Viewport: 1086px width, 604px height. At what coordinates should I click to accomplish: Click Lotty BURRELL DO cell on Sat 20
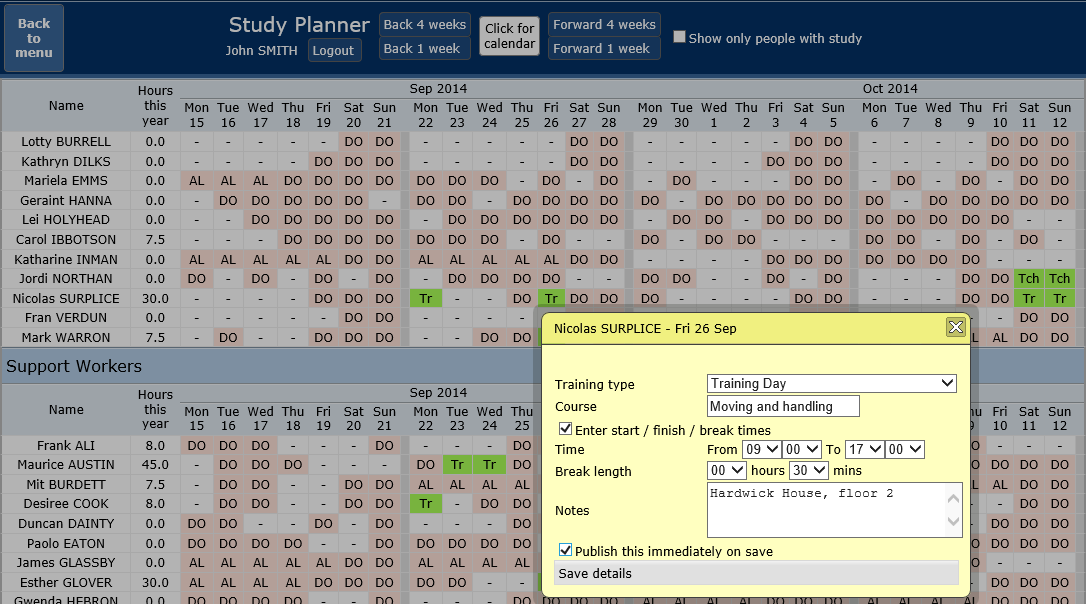pyautogui.click(x=353, y=141)
